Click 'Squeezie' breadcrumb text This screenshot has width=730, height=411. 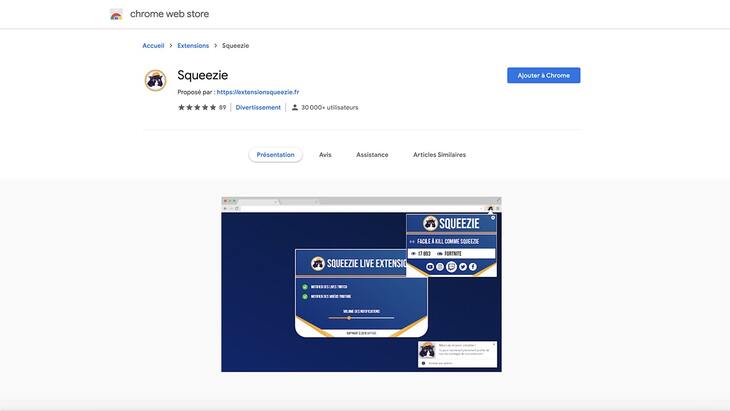point(236,46)
